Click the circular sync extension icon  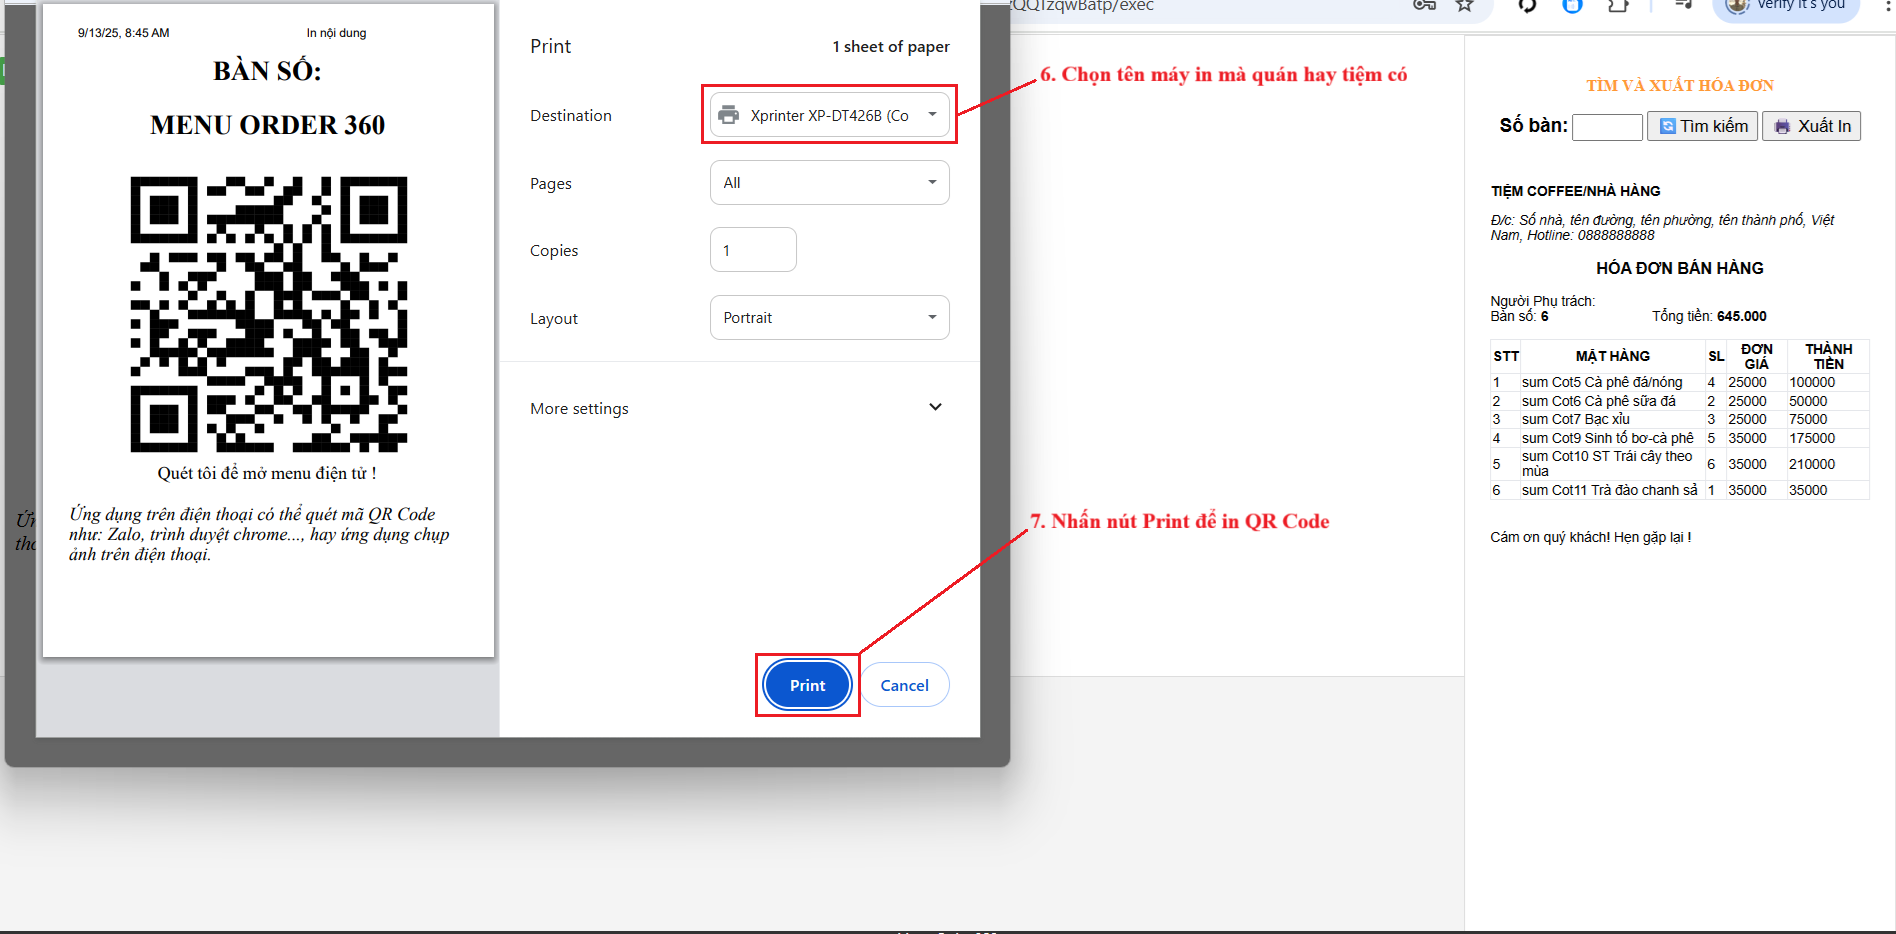click(1527, 5)
